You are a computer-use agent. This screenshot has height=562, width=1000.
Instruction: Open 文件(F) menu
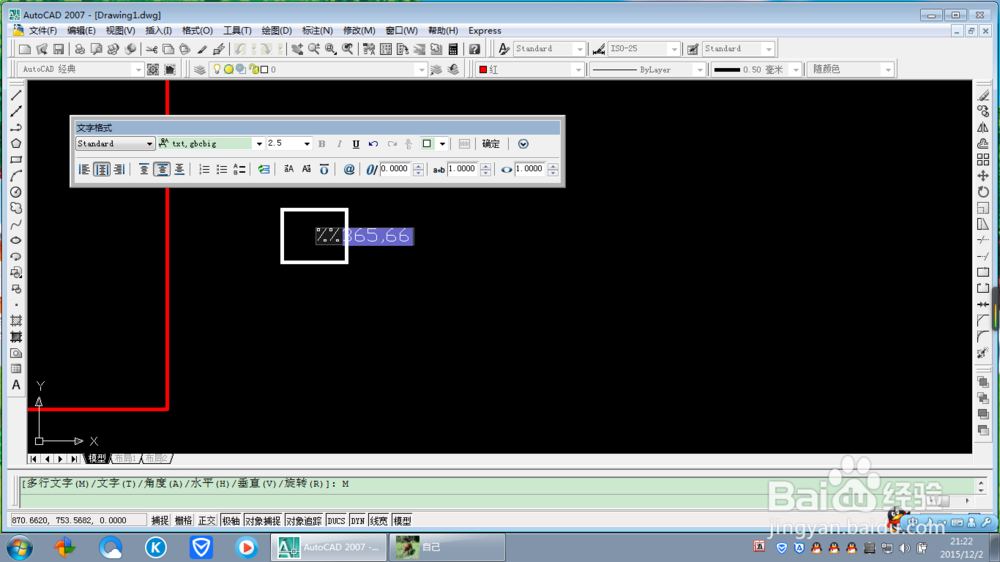click(43, 31)
